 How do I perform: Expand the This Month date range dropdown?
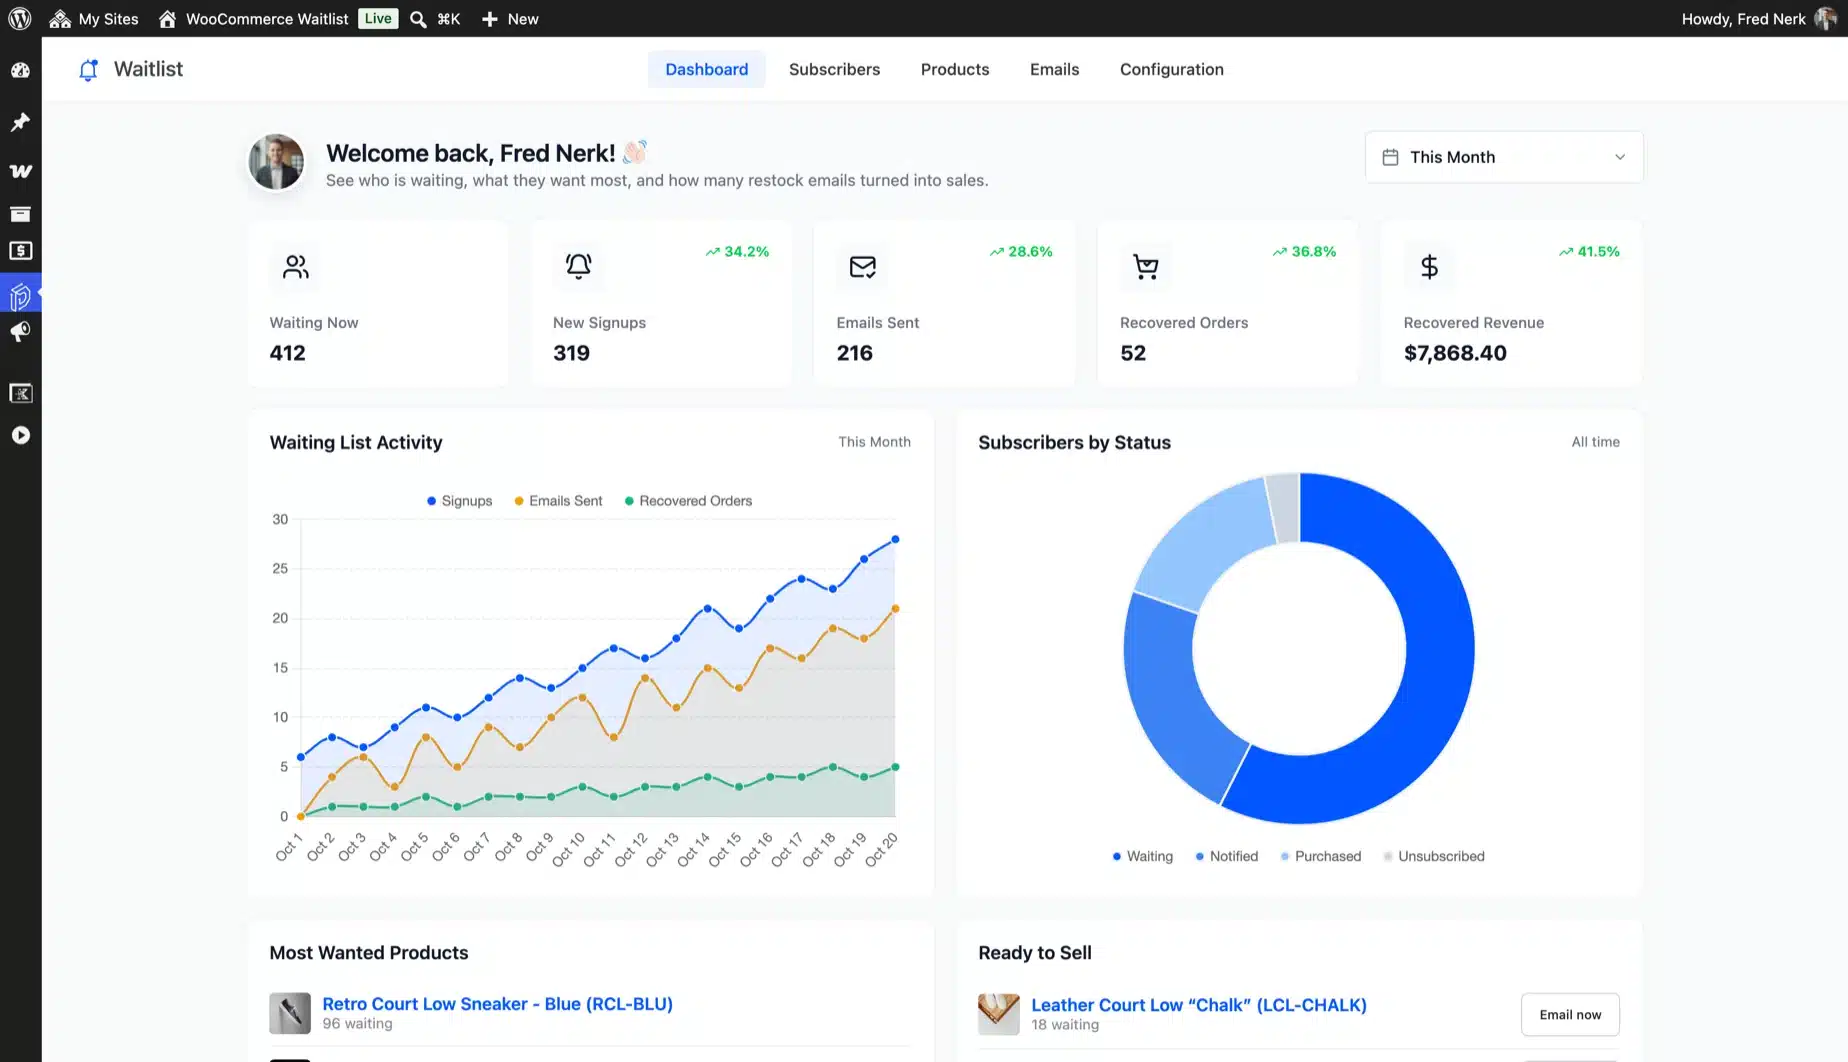tap(1504, 157)
